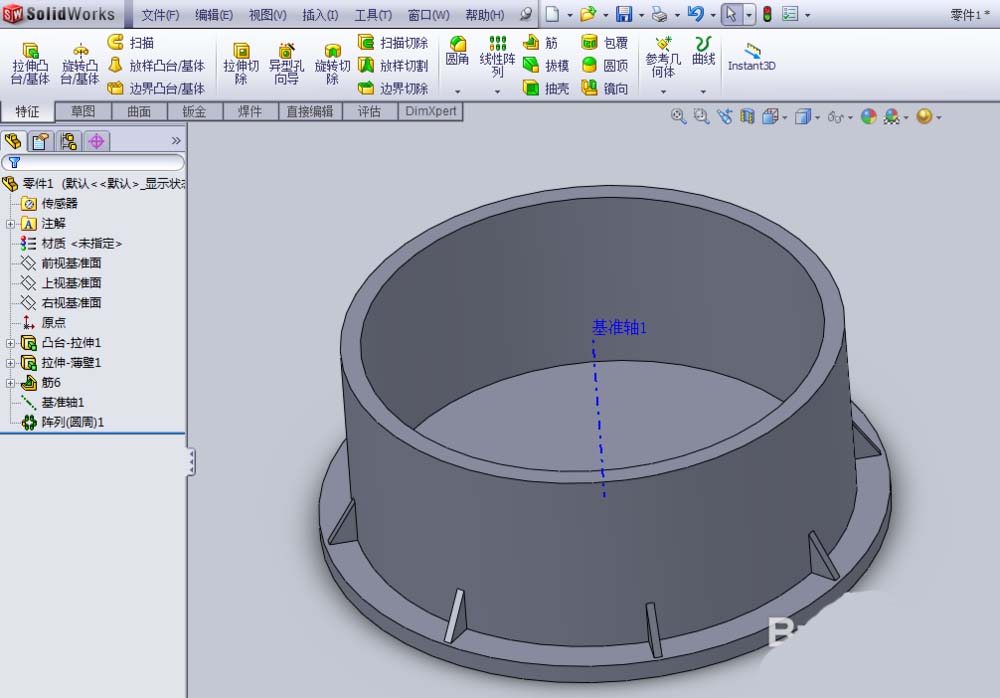The height and width of the screenshot is (698, 1000).
Task: Expand the Curves dropdown arrow
Action: (x=703, y=91)
